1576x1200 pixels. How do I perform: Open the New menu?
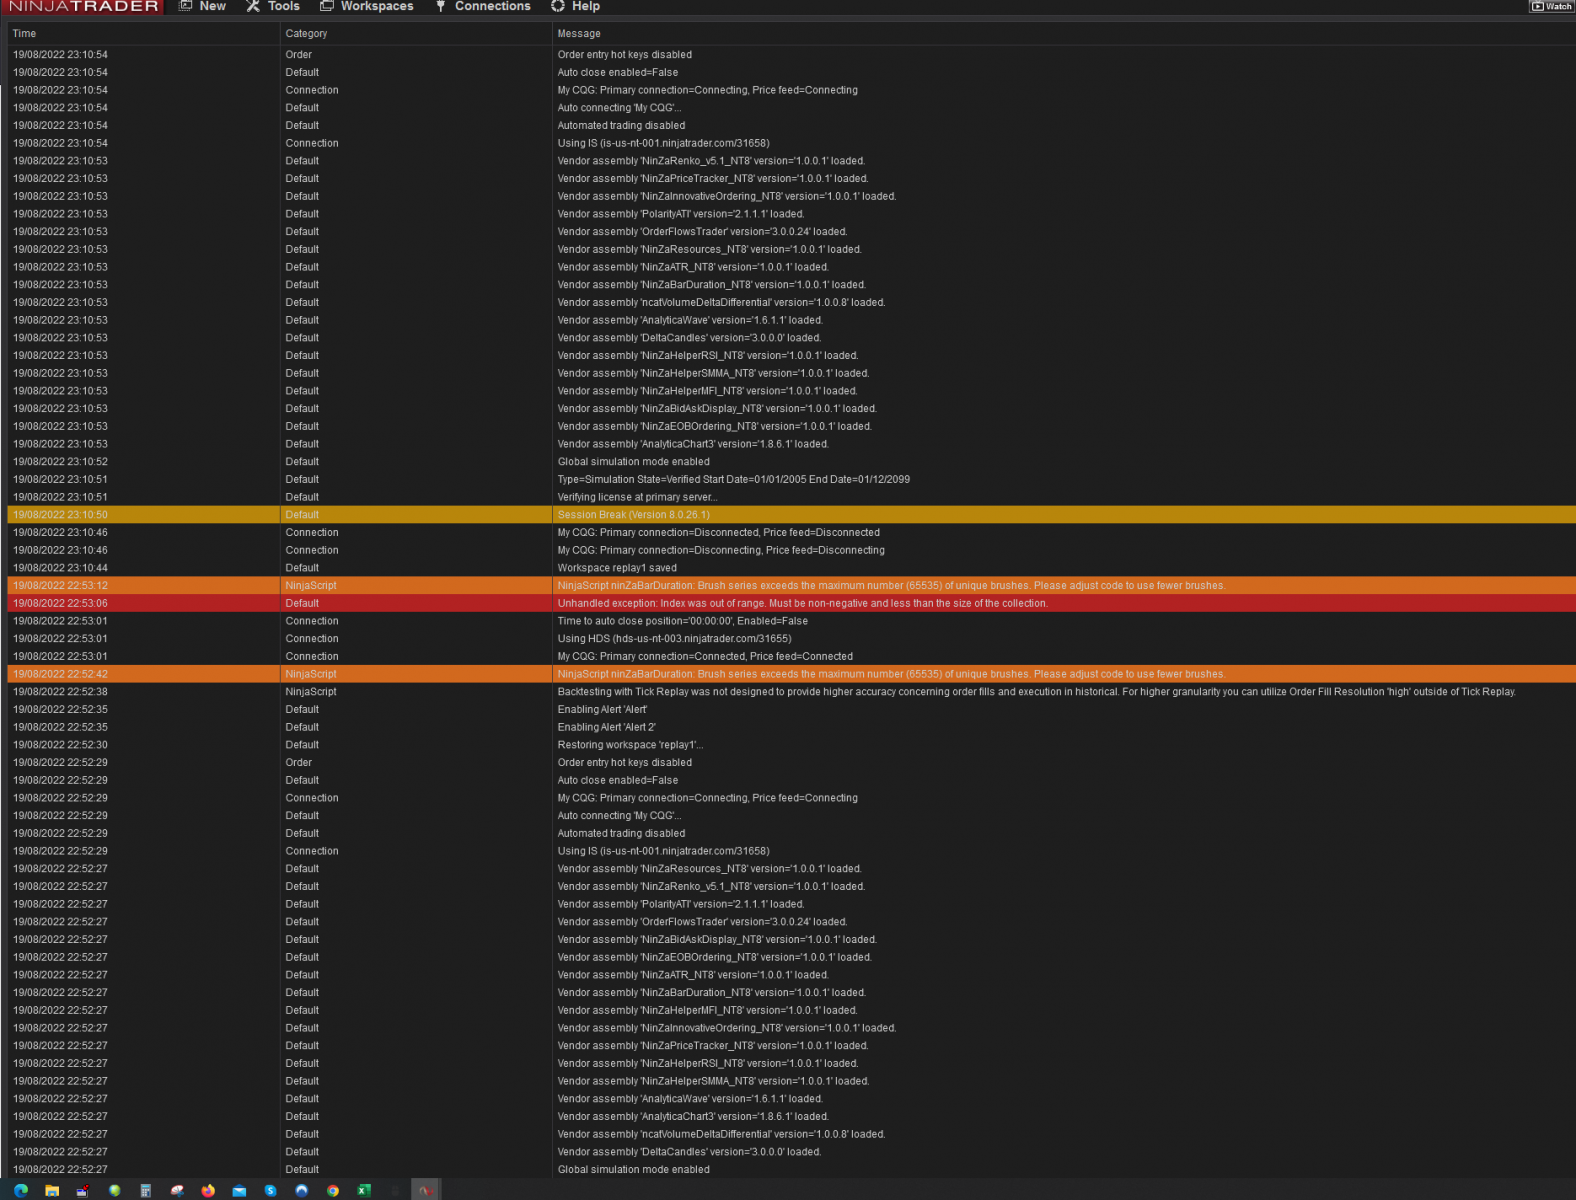[x=202, y=6]
